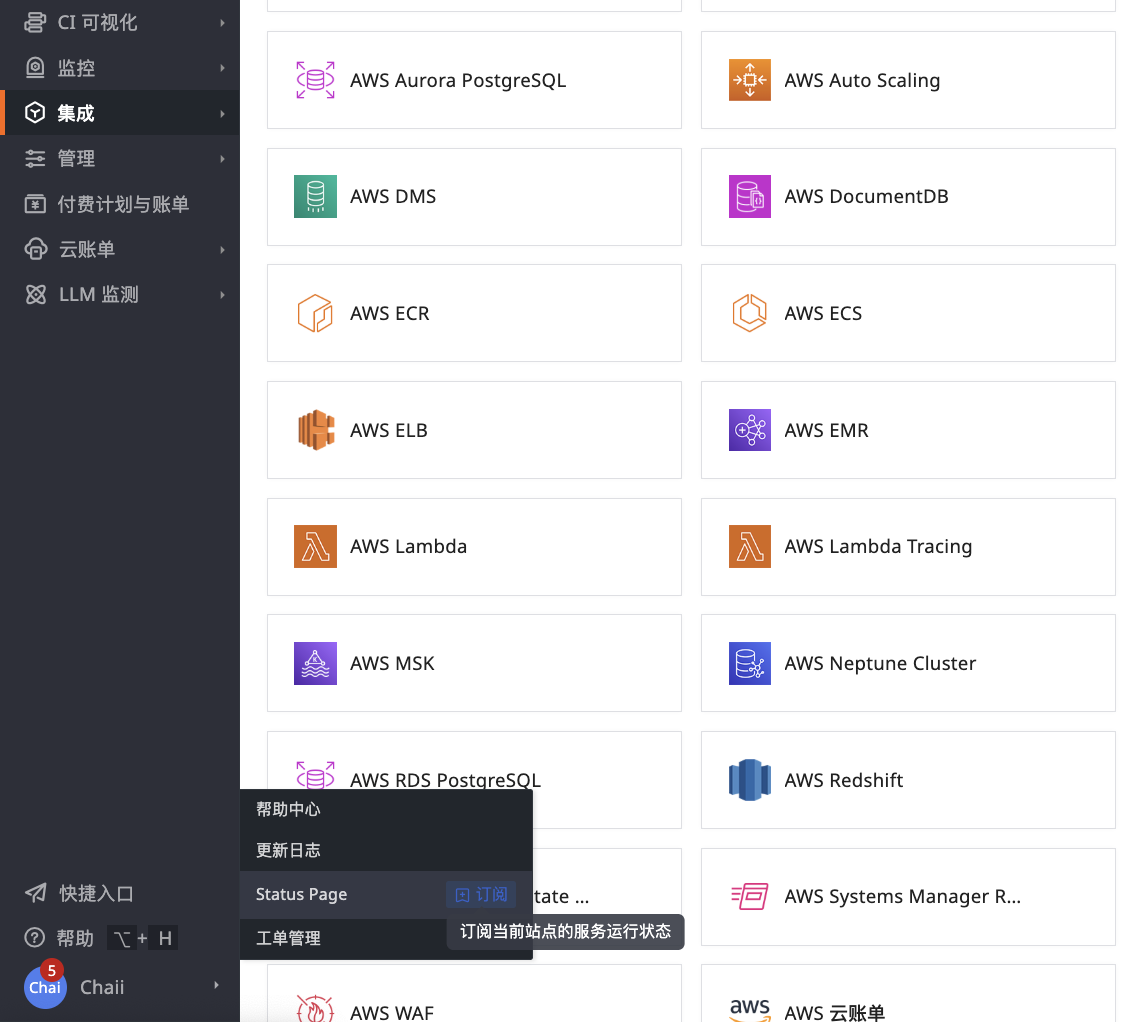Click the AWS DMS green database icon
The height and width of the screenshot is (1022, 1130).
pos(315,196)
